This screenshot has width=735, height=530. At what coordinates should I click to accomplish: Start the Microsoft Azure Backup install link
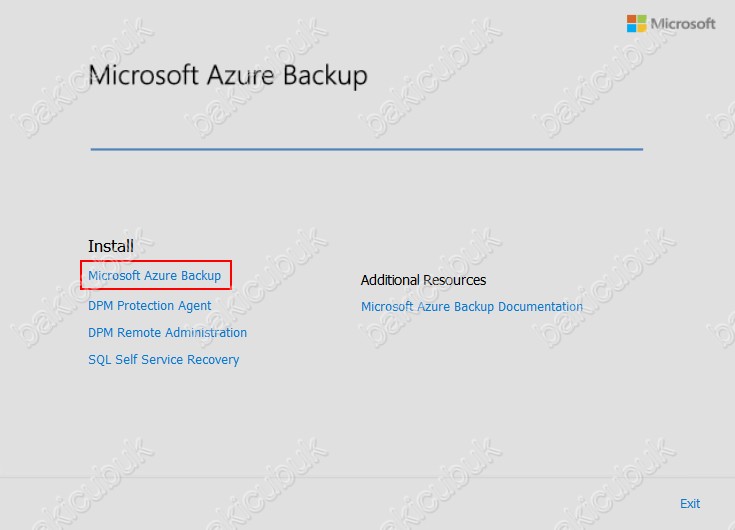point(155,276)
